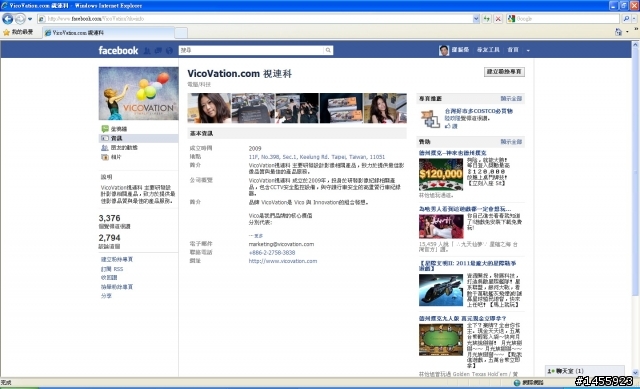The height and width of the screenshot is (389, 640).
Task: Click the magnifier search button in IE toolbar
Action: 626,19
